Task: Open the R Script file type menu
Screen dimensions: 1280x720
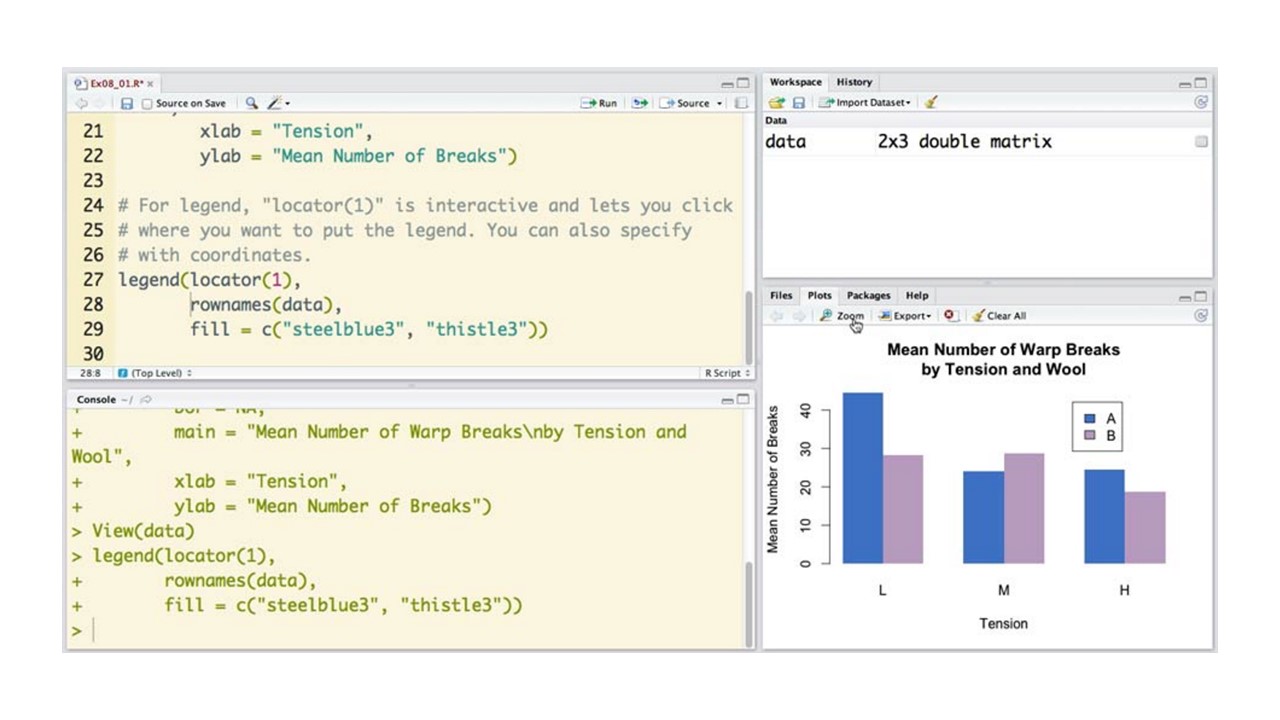Action: pyautogui.click(x=726, y=373)
